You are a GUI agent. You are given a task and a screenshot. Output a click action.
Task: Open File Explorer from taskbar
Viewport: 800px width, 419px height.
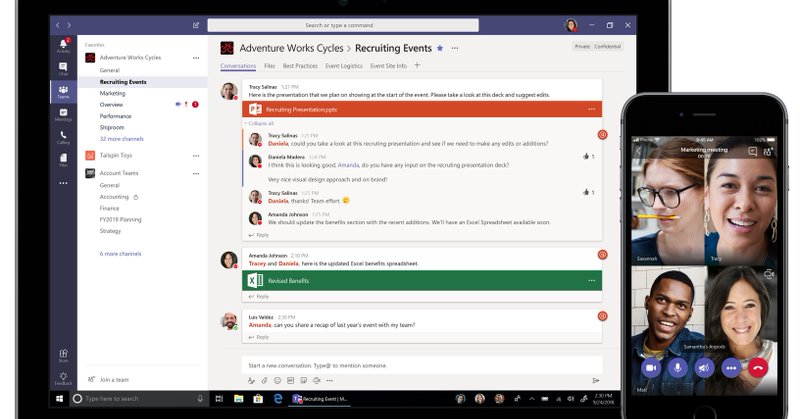(x=238, y=399)
